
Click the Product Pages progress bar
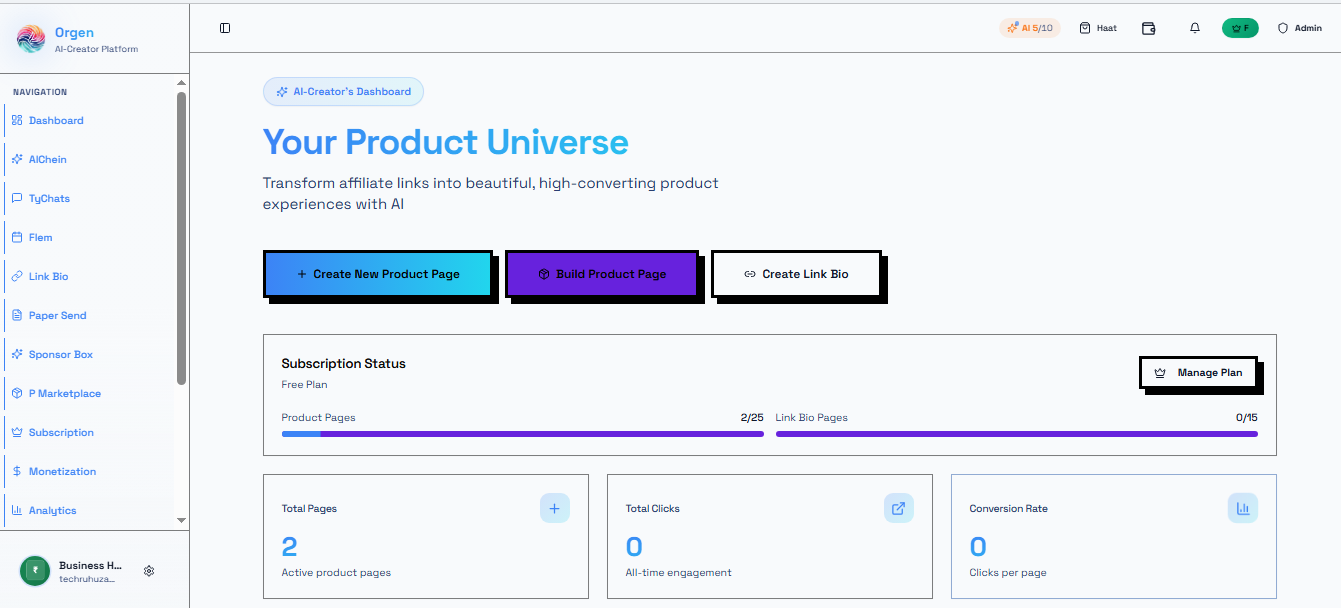click(x=522, y=433)
